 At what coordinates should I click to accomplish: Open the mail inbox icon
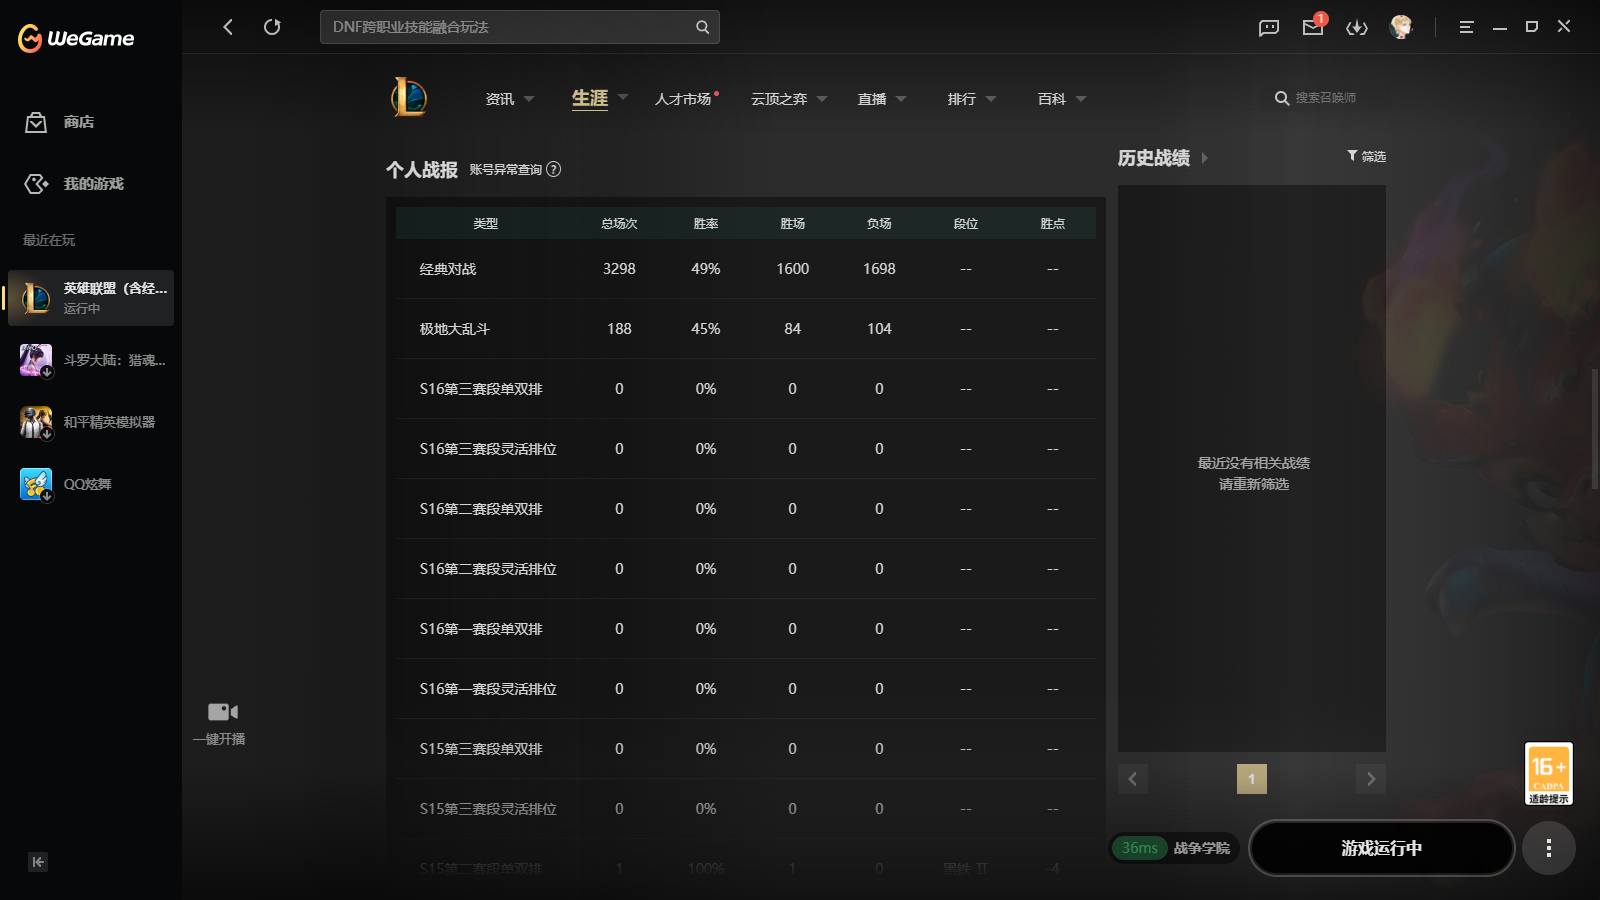1313,27
